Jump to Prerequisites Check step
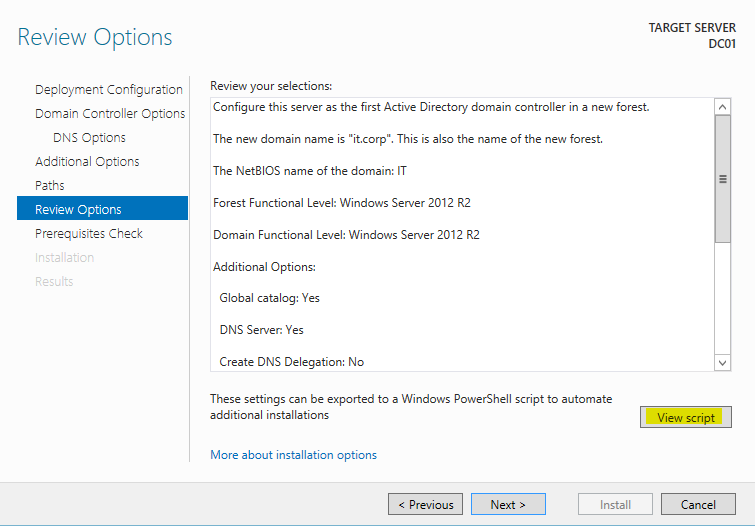 pyautogui.click(x=89, y=234)
